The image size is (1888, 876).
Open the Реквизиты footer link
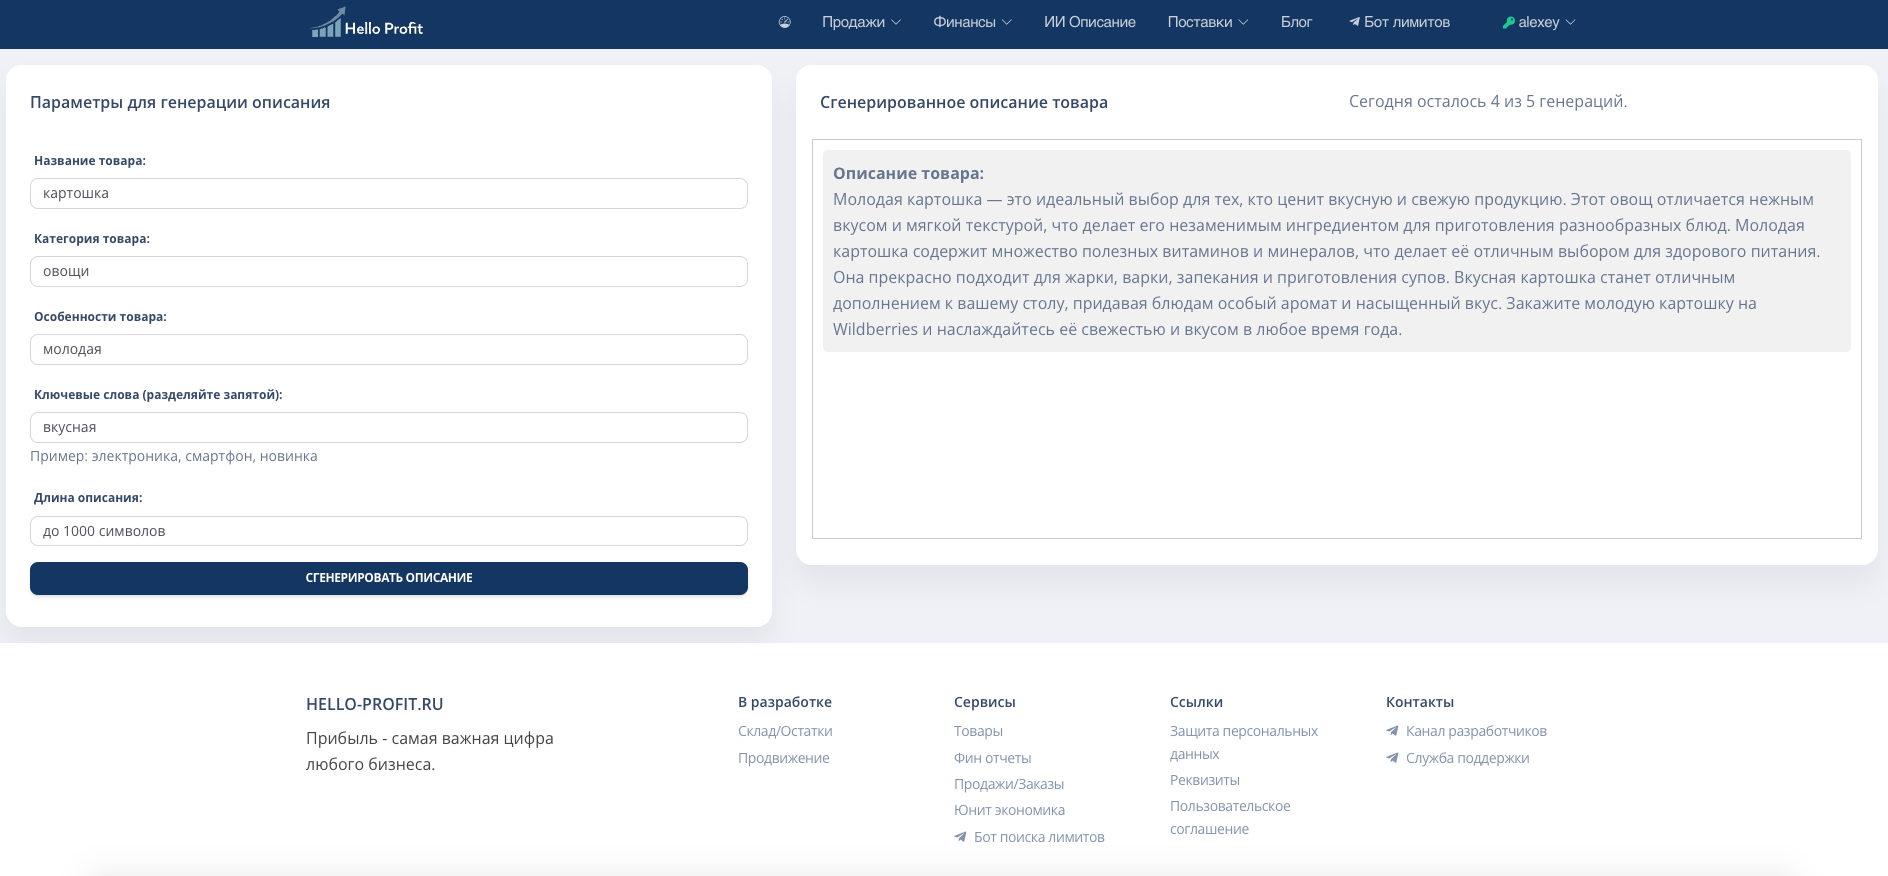[x=1205, y=780]
